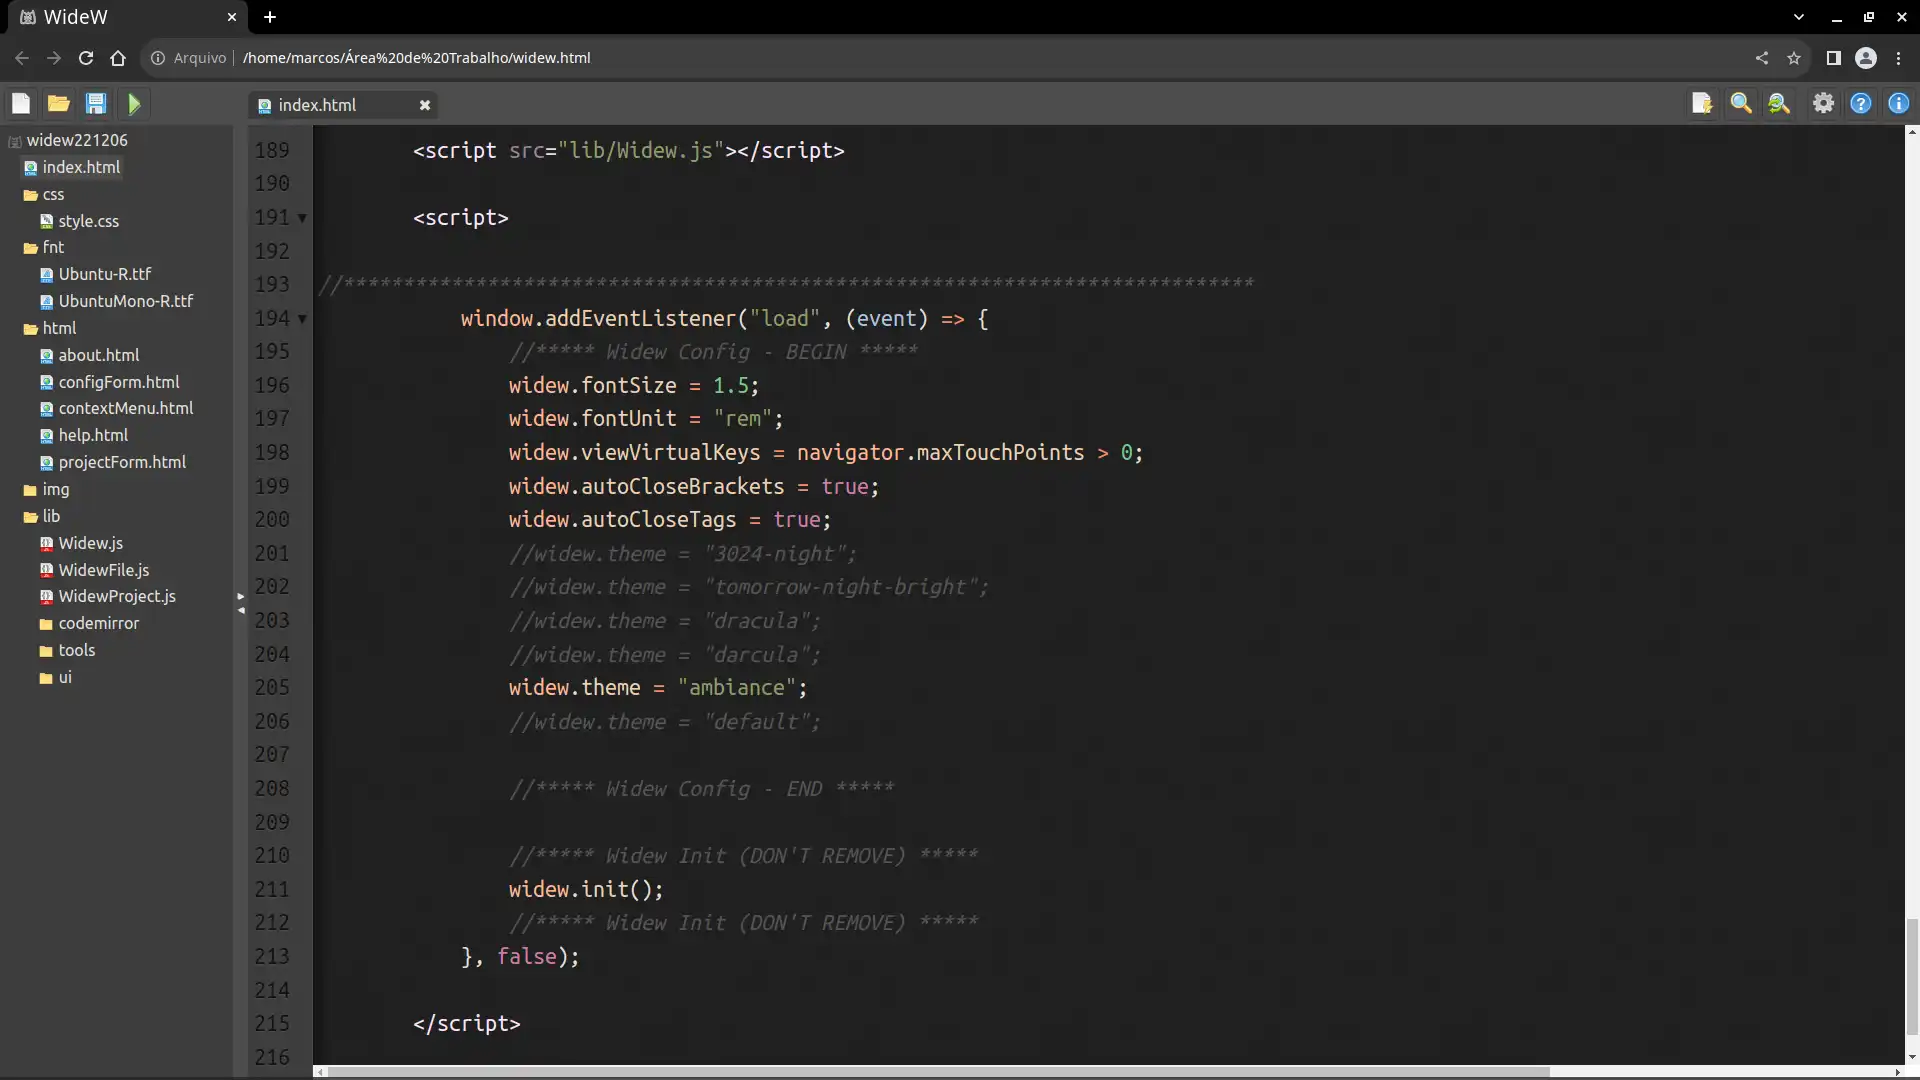Expand the 'lib' folder in sidebar

50,516
